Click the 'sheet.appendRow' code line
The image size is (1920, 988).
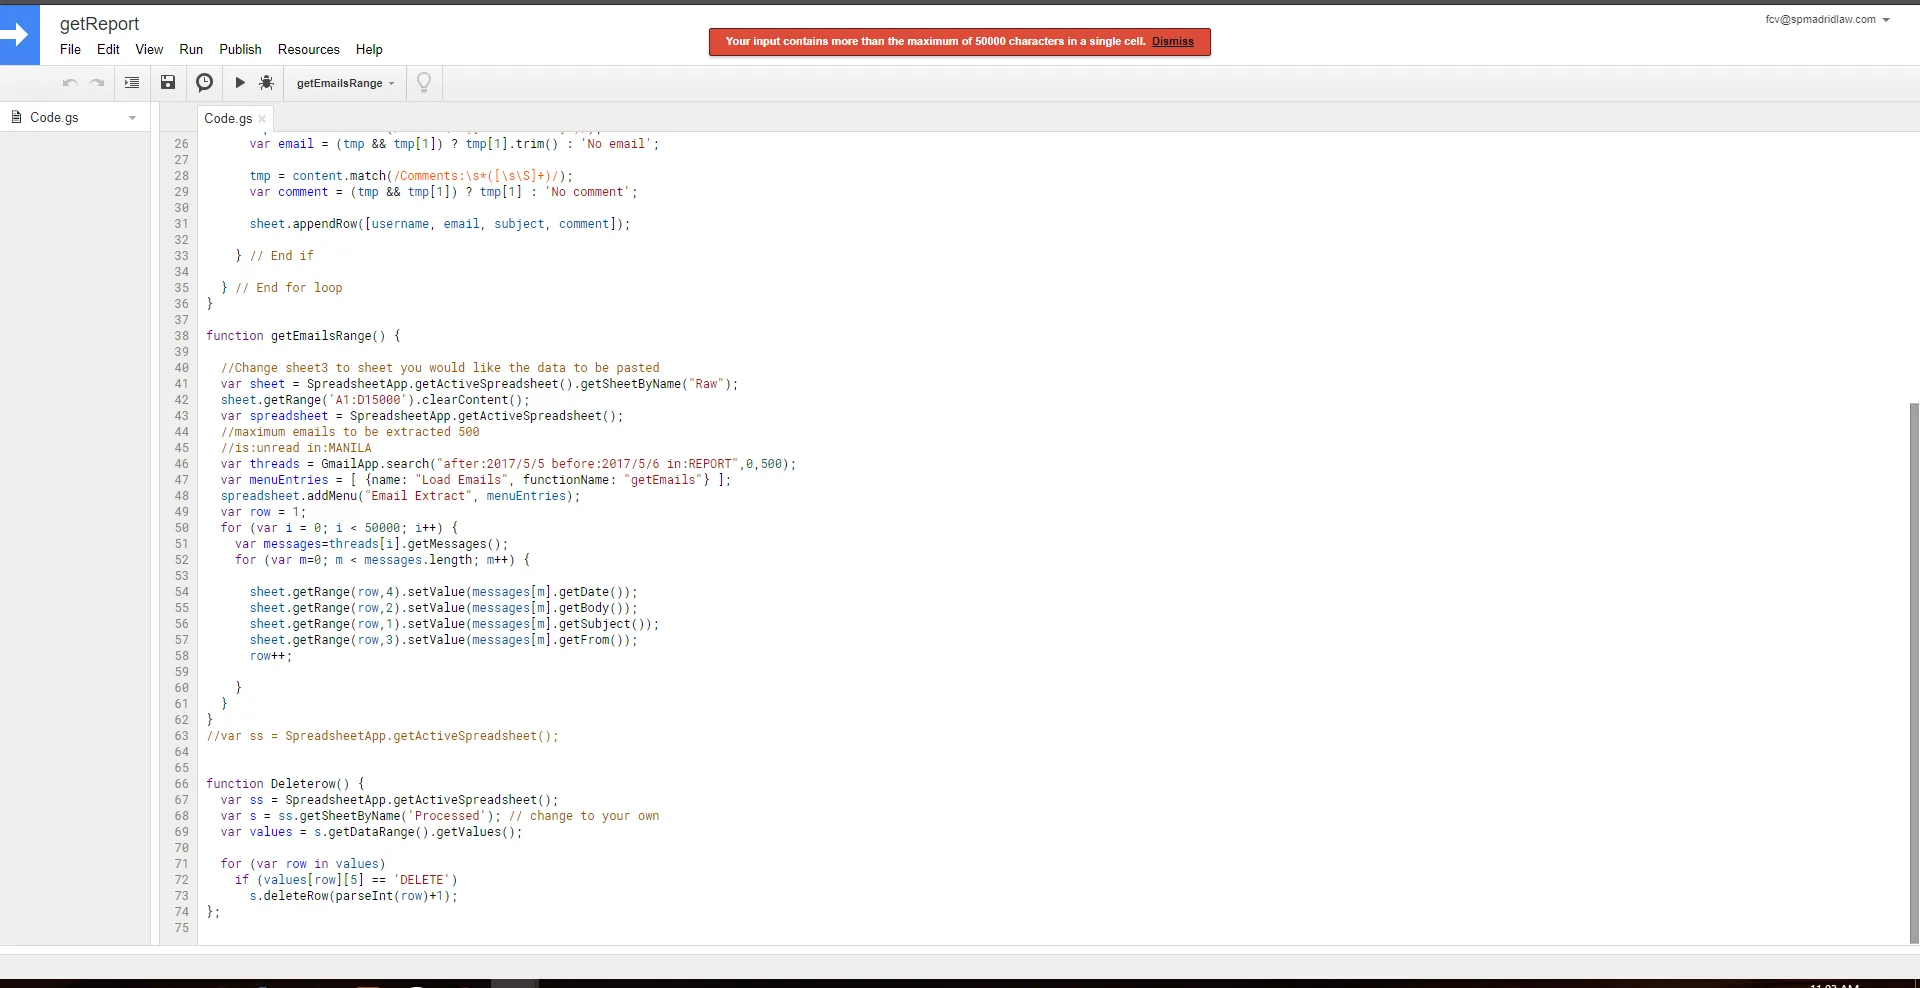439,224
